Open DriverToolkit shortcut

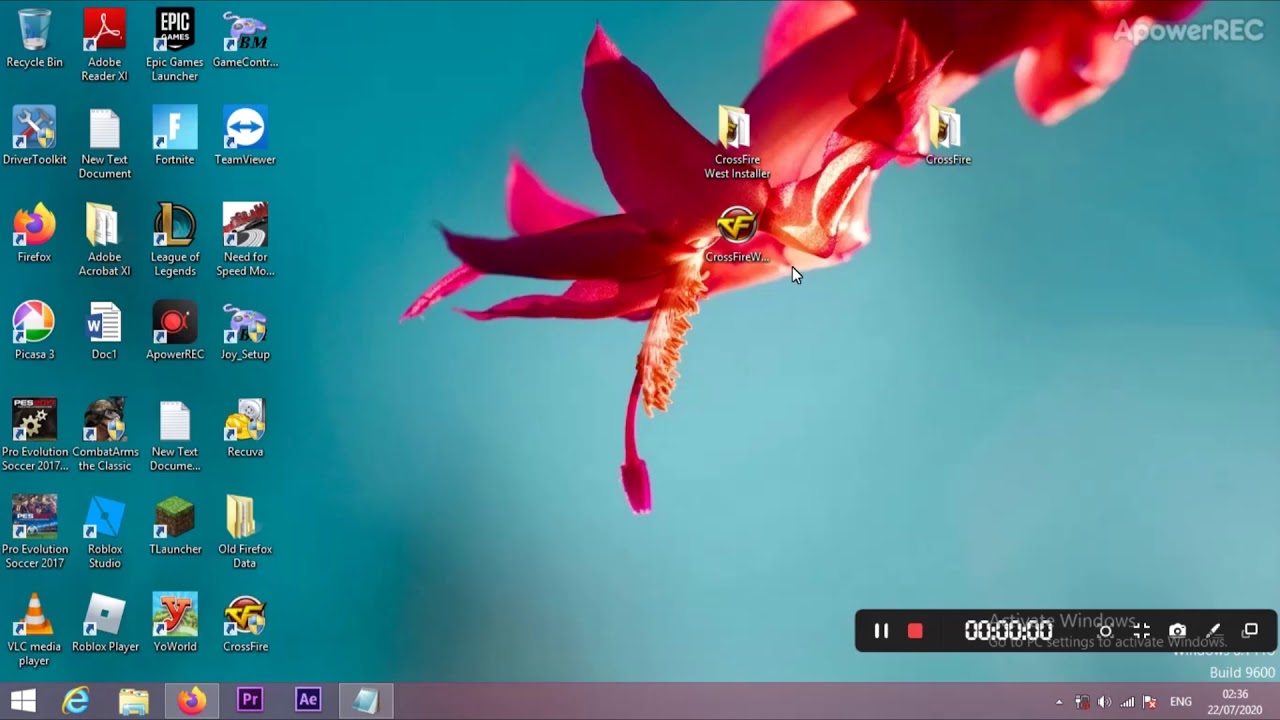[34, 136]
